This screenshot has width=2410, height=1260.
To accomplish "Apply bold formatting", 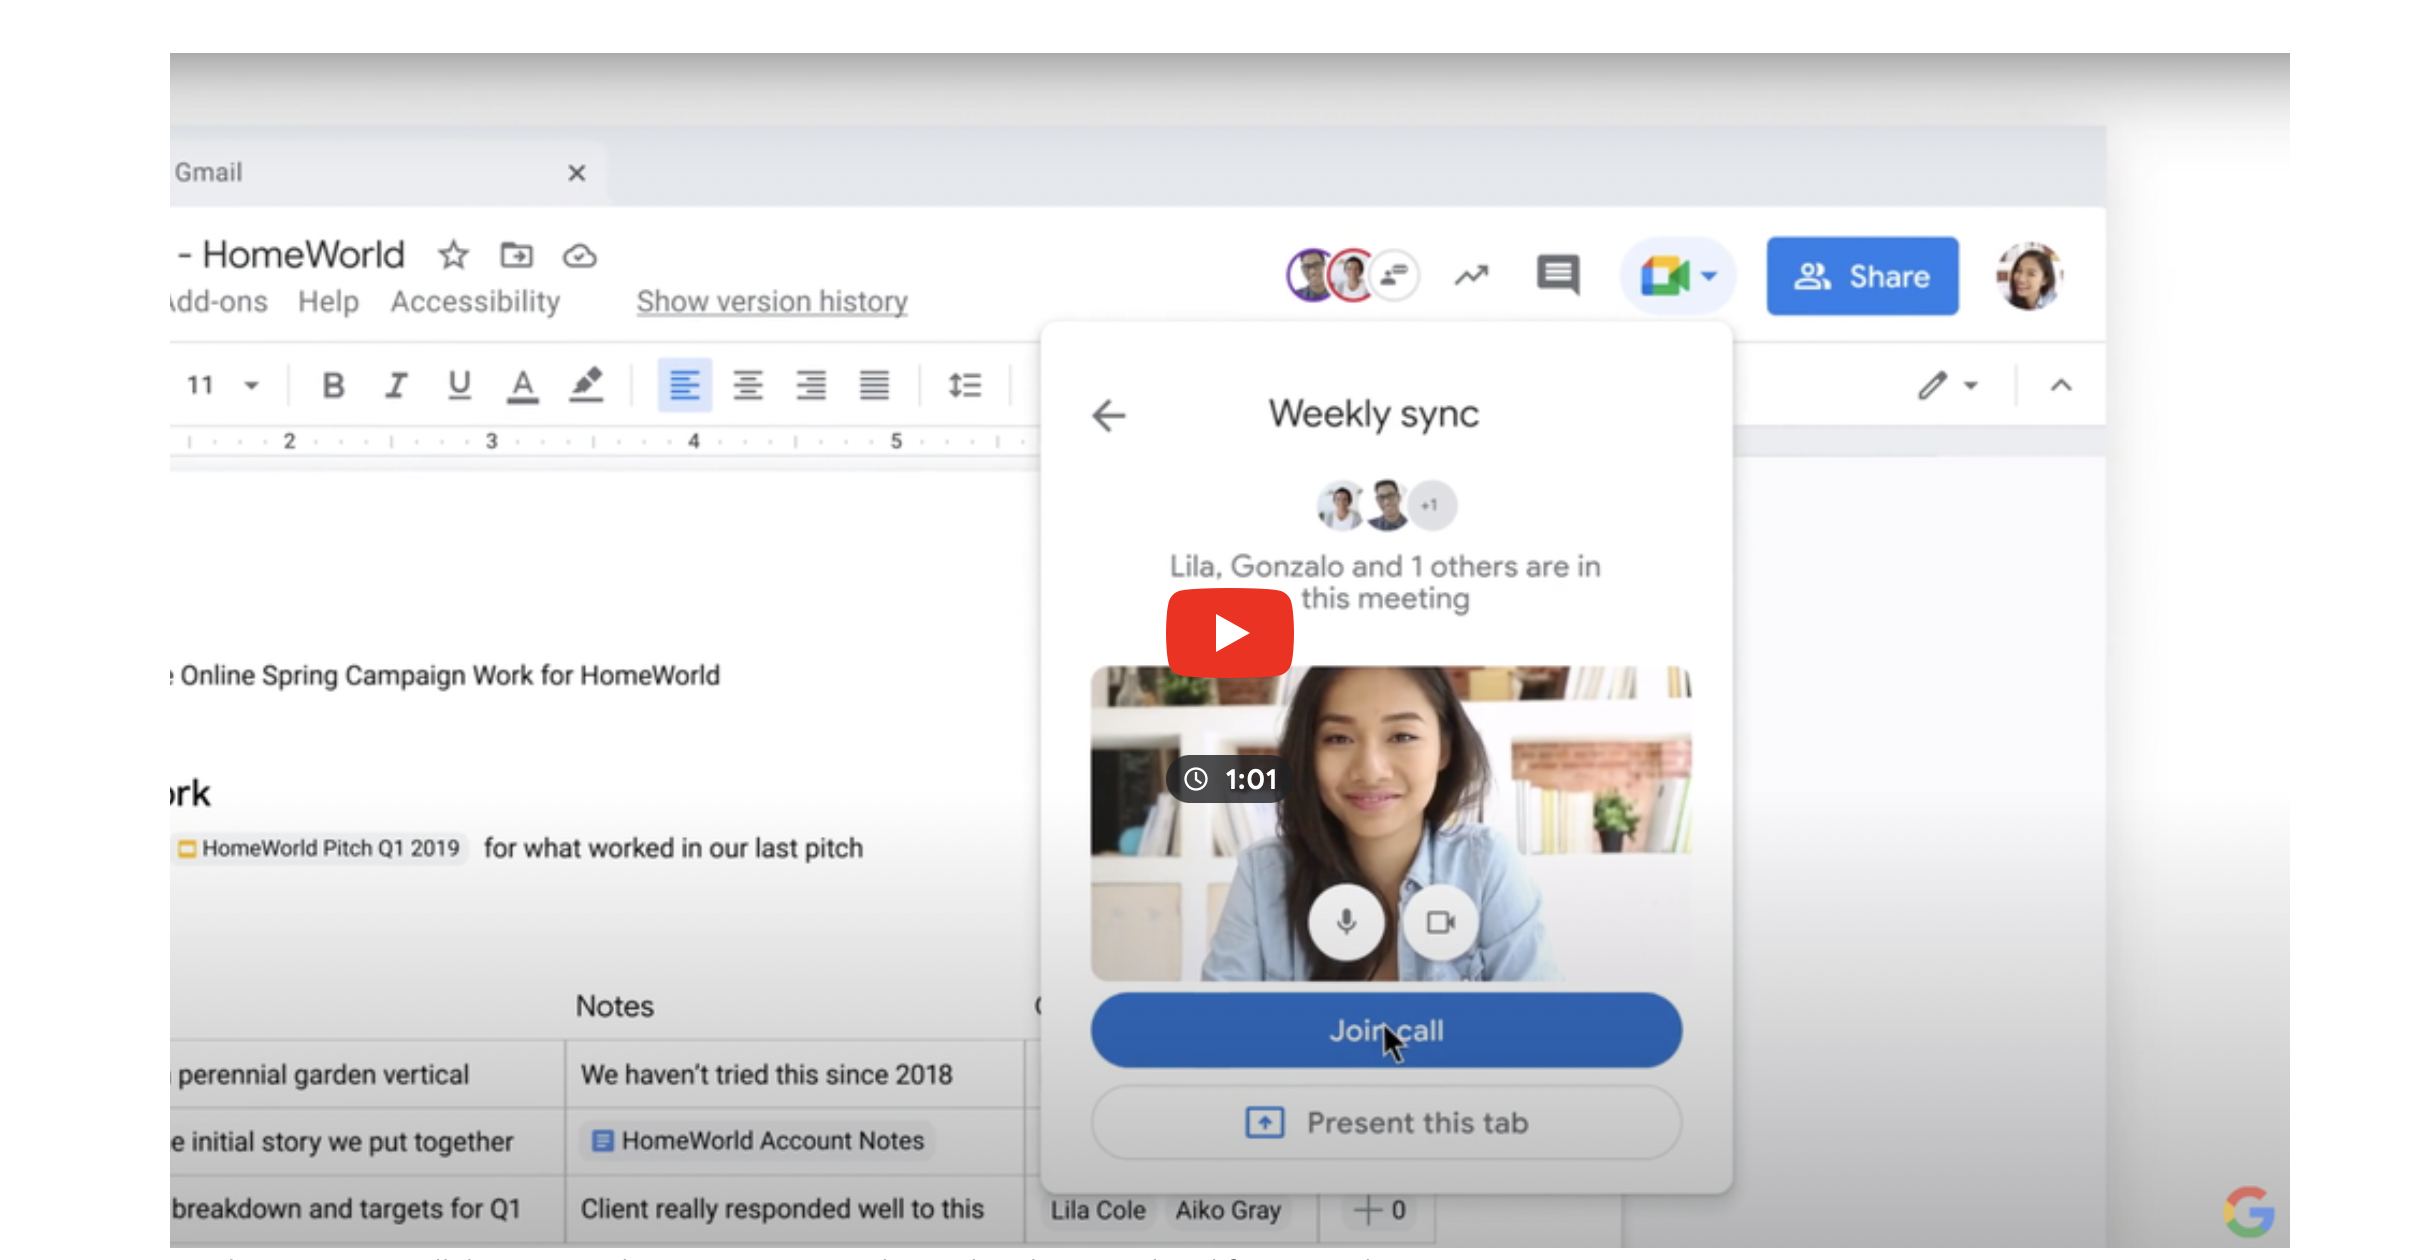I will point(333,385).
